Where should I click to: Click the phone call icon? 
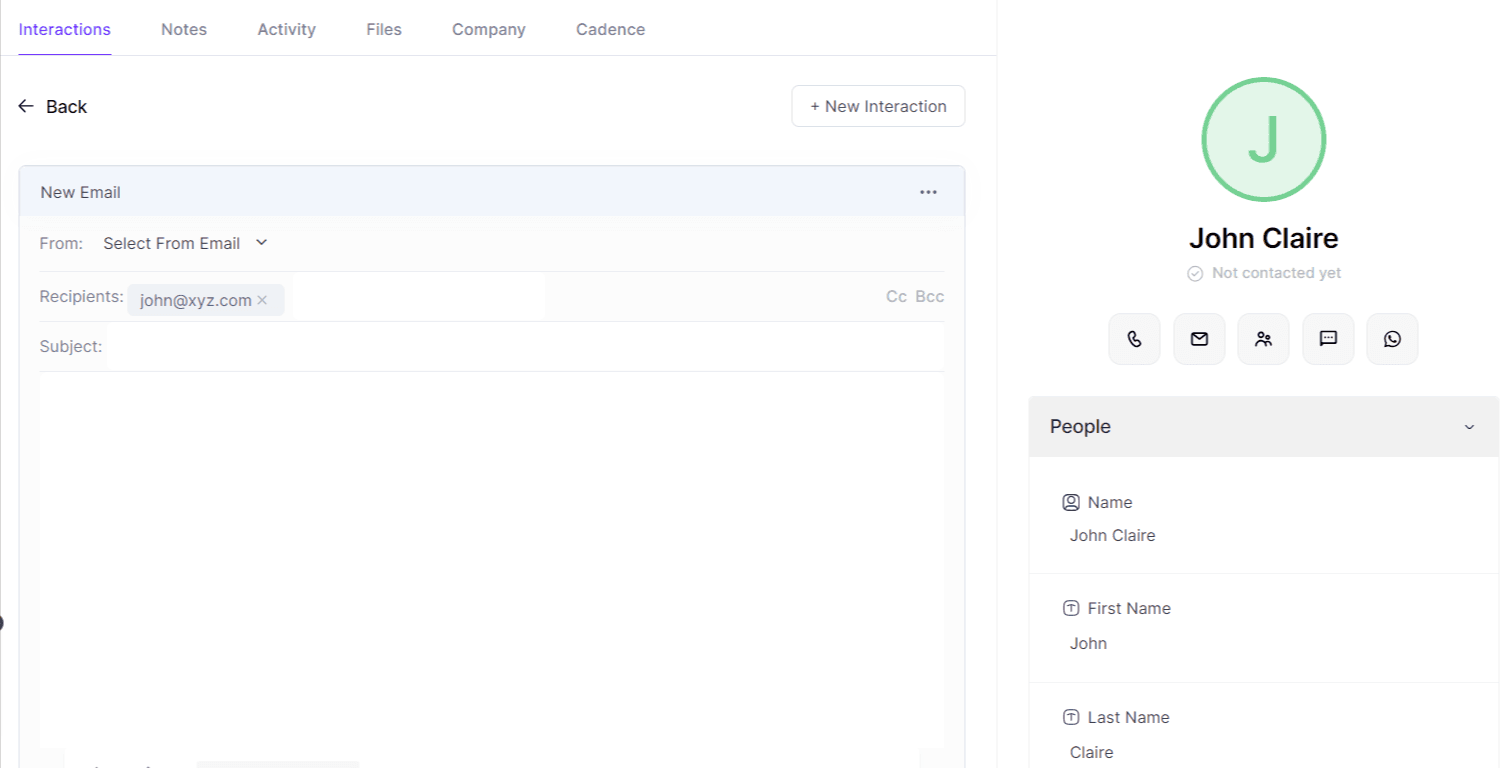pos(1134,338)
